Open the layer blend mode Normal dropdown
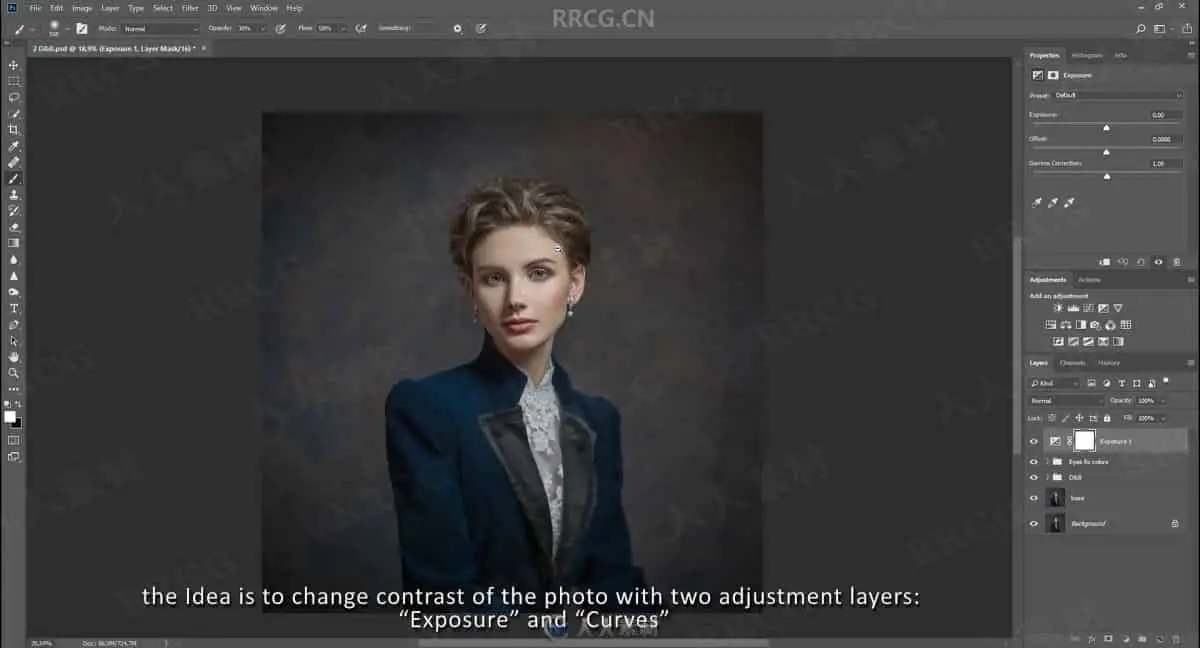This screenshot has width=1200, height=648. tap(1067, 400)
